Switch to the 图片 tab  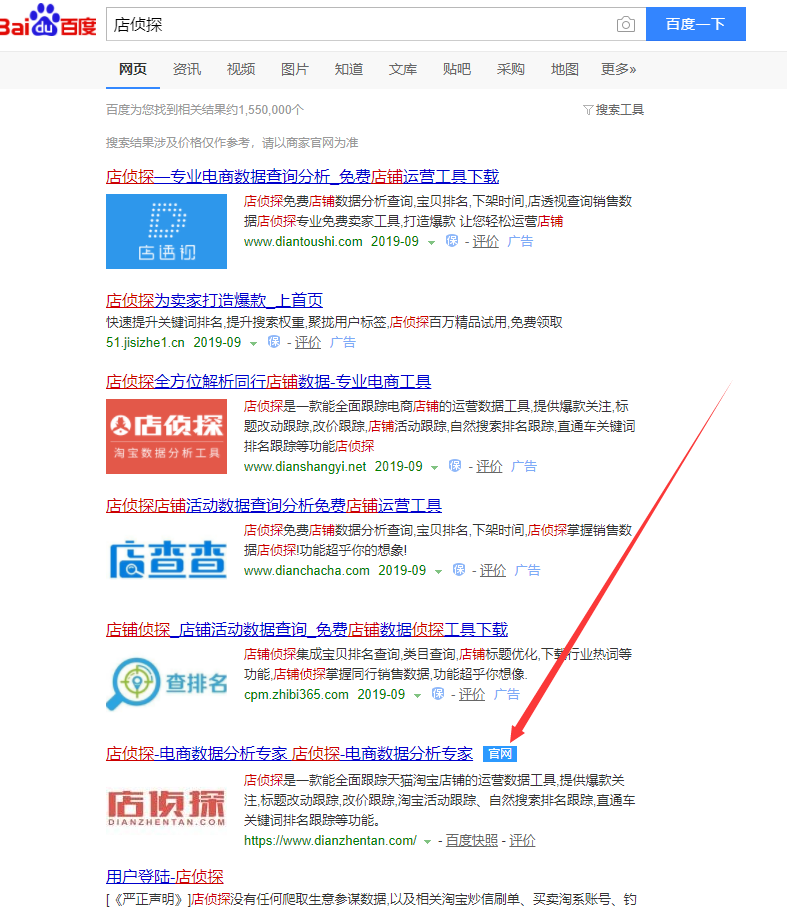[x=295, y=69]
